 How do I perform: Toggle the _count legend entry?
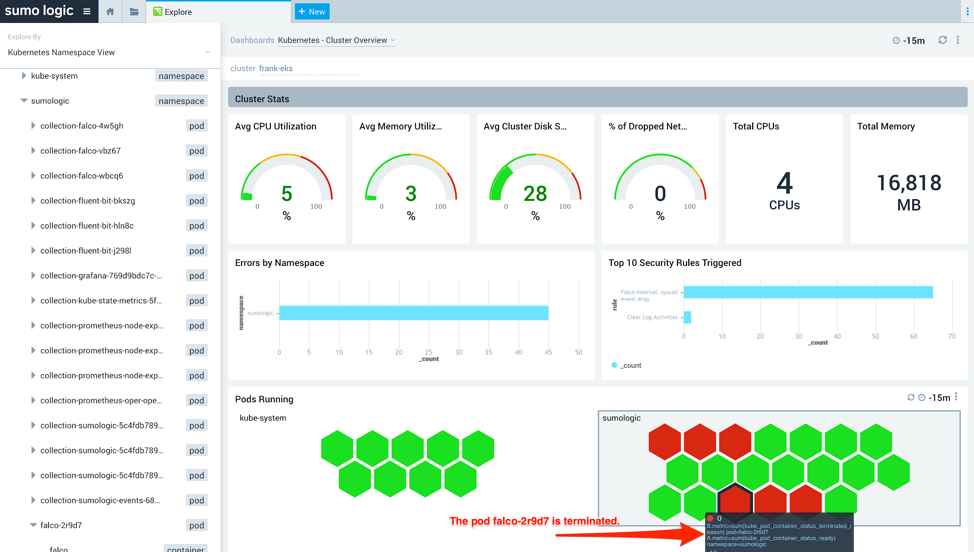626,365
